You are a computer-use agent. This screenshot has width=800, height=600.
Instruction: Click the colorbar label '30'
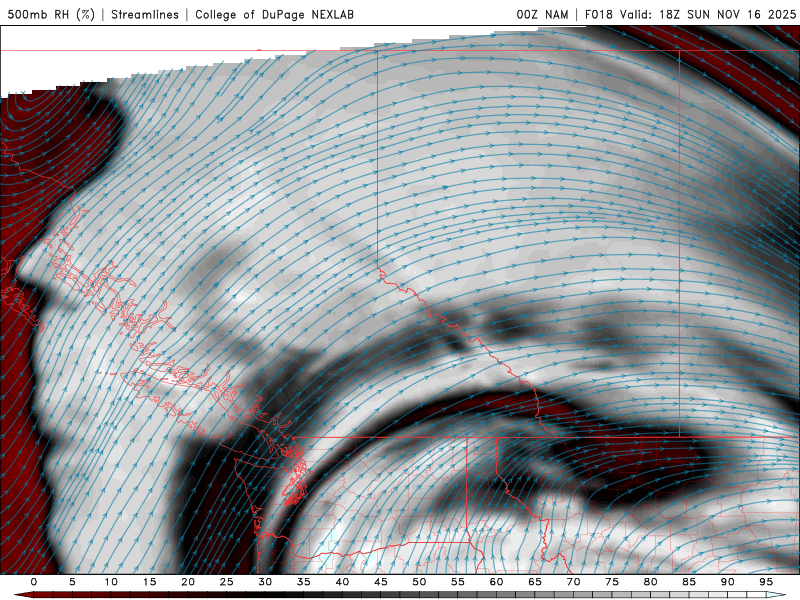point(265,582)
